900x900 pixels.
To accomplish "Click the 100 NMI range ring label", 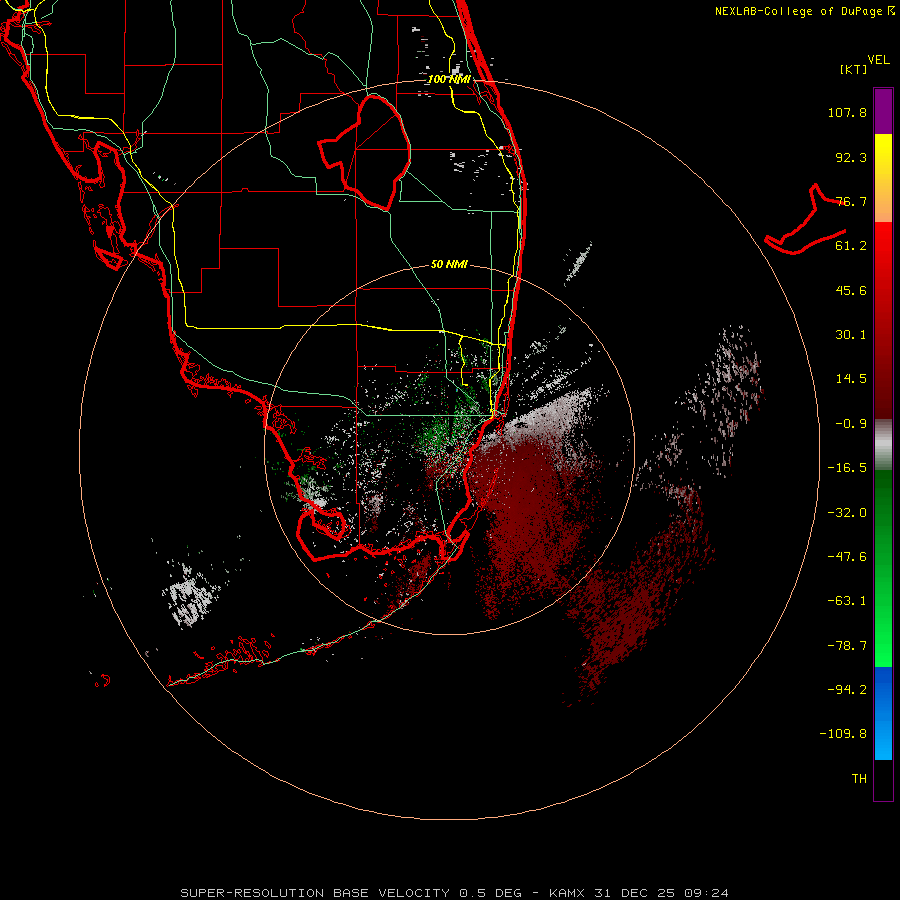I will (449, 79).
